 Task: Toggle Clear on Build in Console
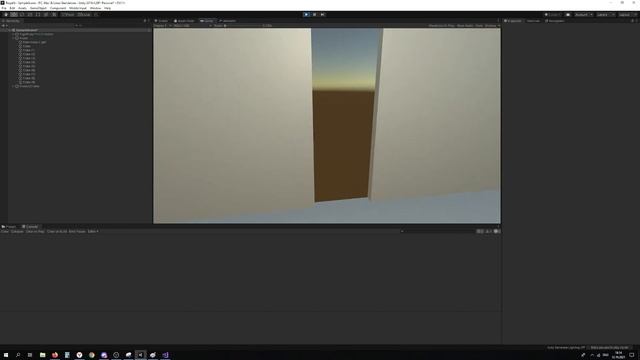57,231
